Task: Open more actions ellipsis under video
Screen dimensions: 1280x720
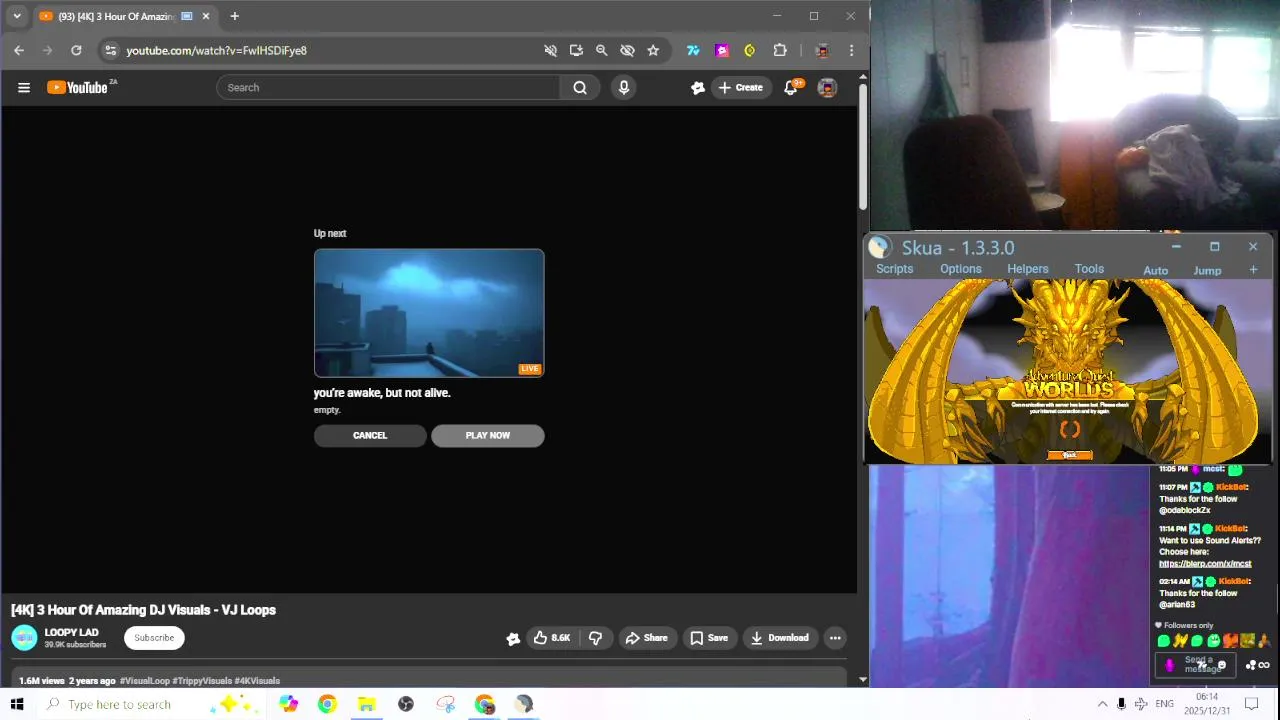Action: tap(835, 638)
